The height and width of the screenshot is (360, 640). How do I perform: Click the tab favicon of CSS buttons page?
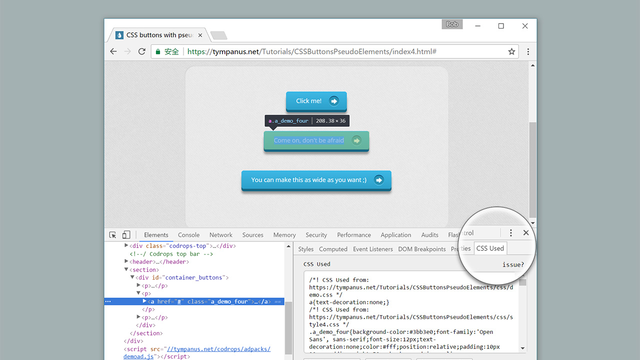pos(119,35)
